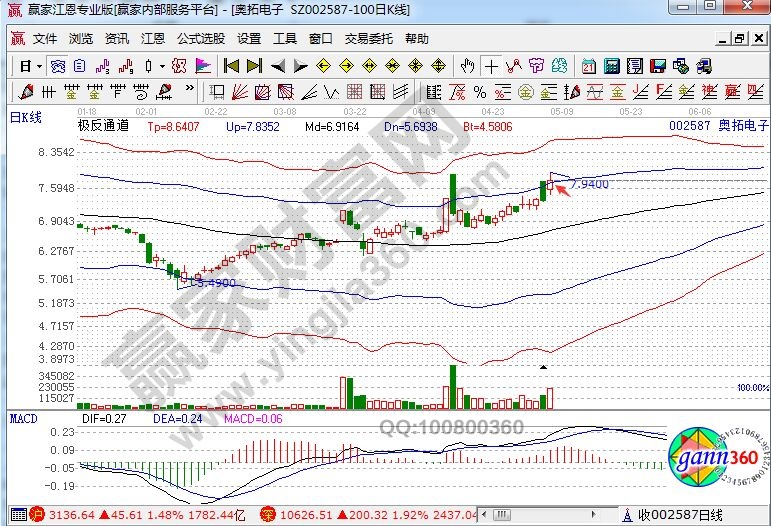Click the red 权 adjustment icon

(179, 66)
